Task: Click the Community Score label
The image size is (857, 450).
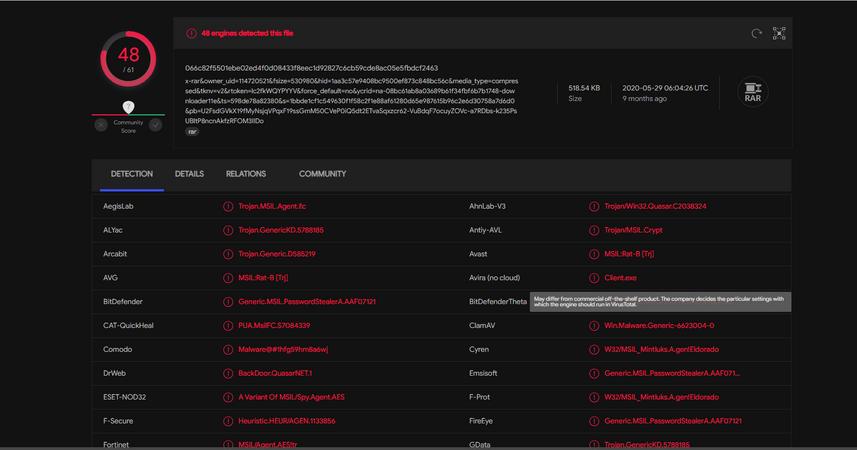Action: point(128,127)
